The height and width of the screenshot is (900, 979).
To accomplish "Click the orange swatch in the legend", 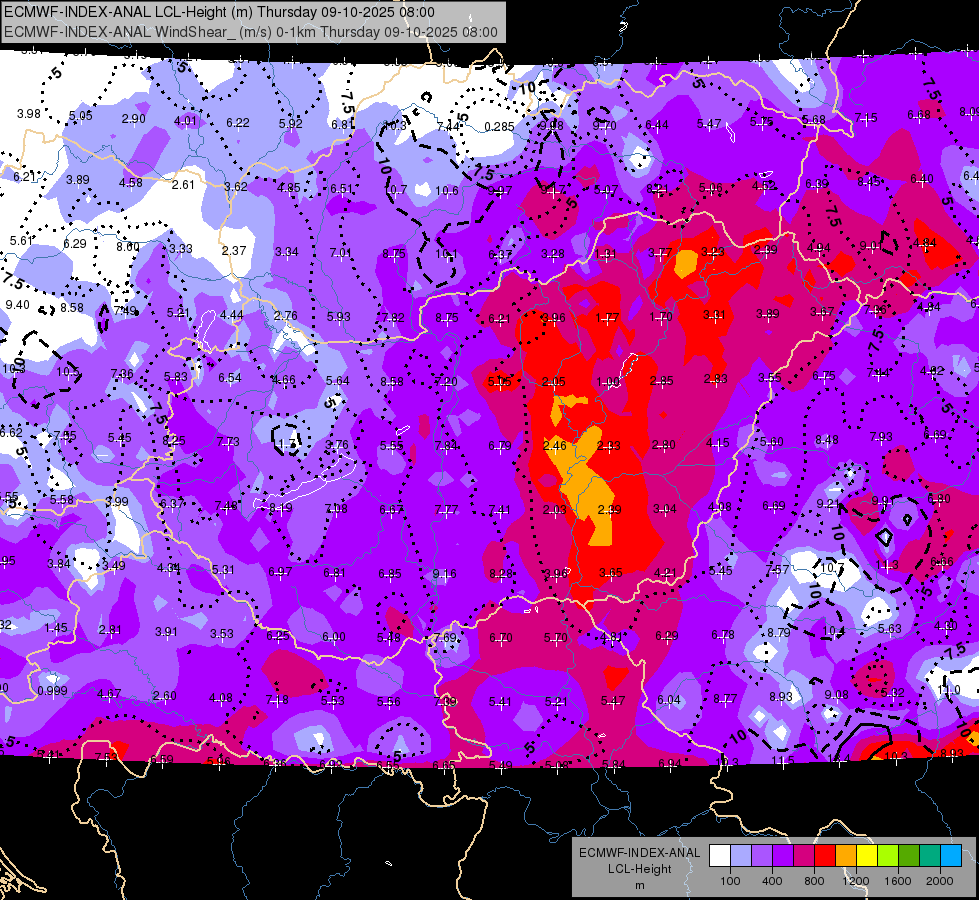I will point(846,856).
